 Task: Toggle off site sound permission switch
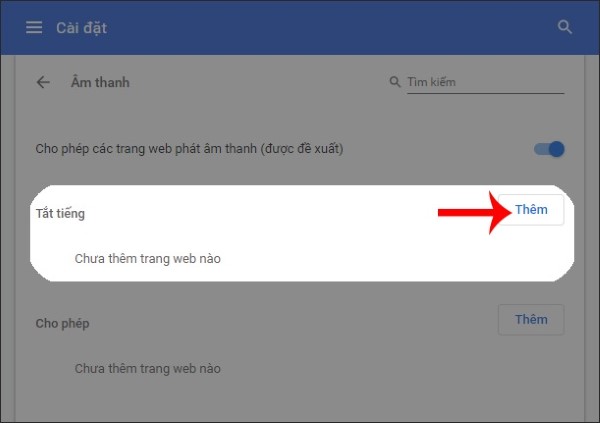point(549,149)
